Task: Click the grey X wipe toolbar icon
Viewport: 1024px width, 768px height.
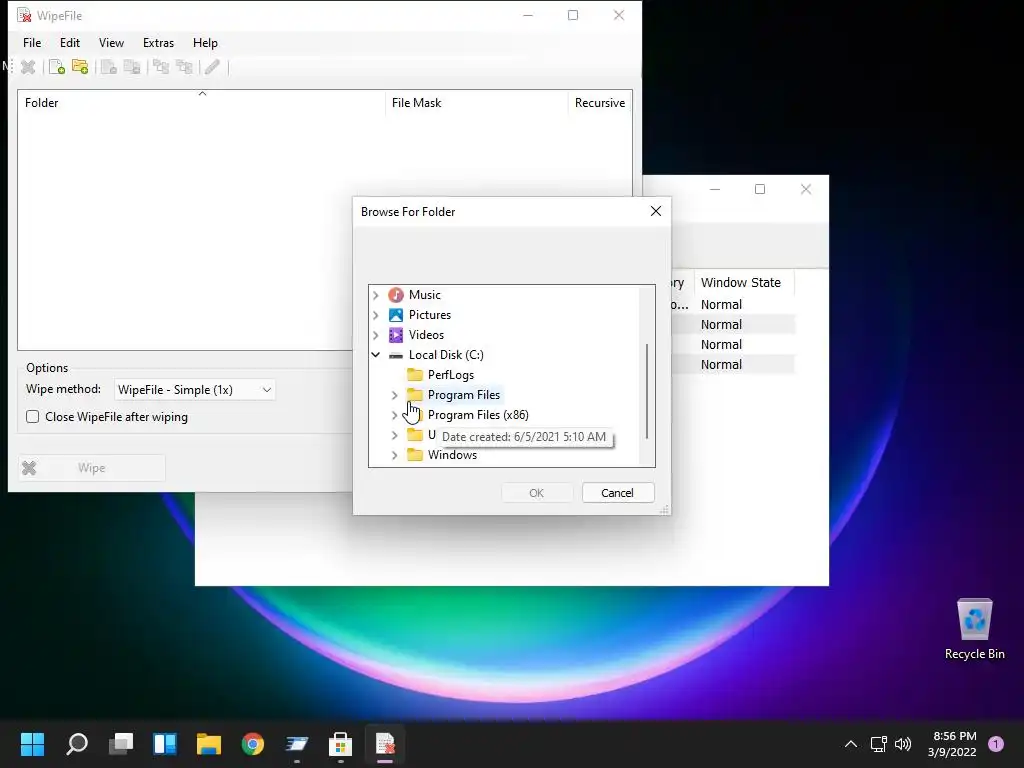Action: pyautogui.click(x=28, y=67)
